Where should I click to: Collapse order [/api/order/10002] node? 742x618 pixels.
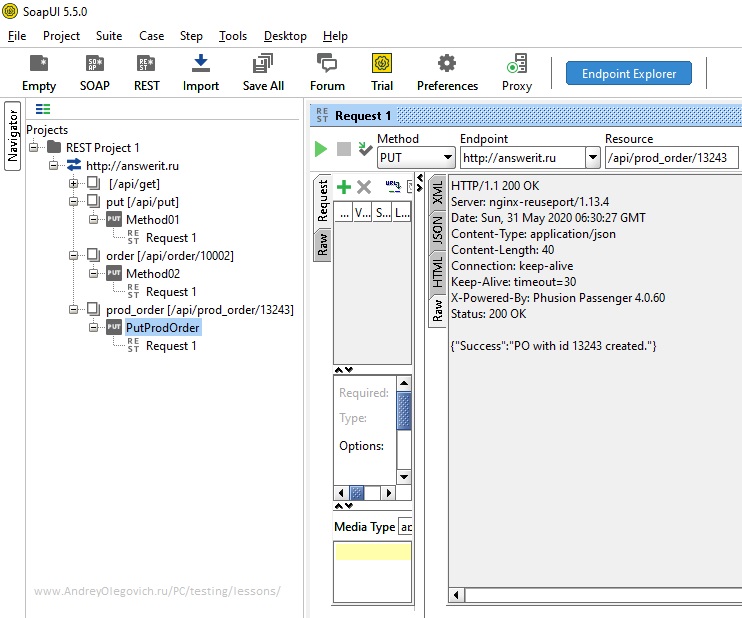coord(73,255)
